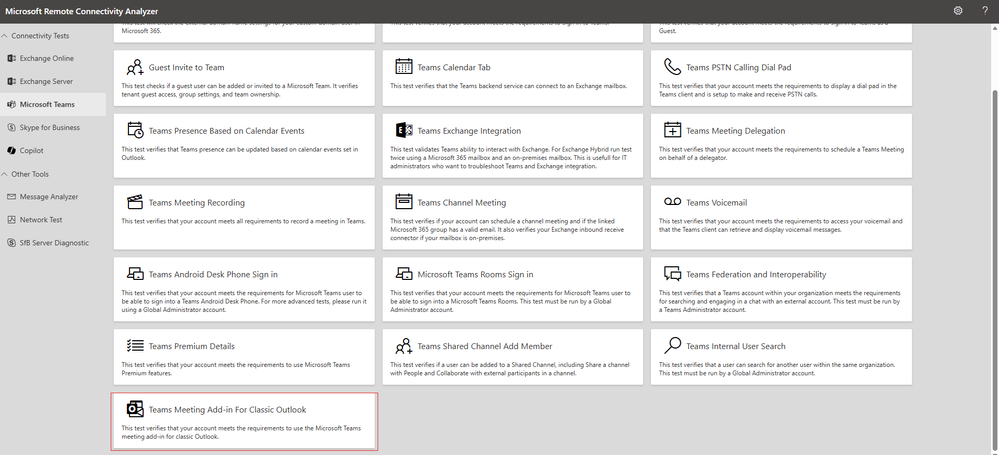Click the Teams Federation chat bubbles icon

click(x=672, y=274)
